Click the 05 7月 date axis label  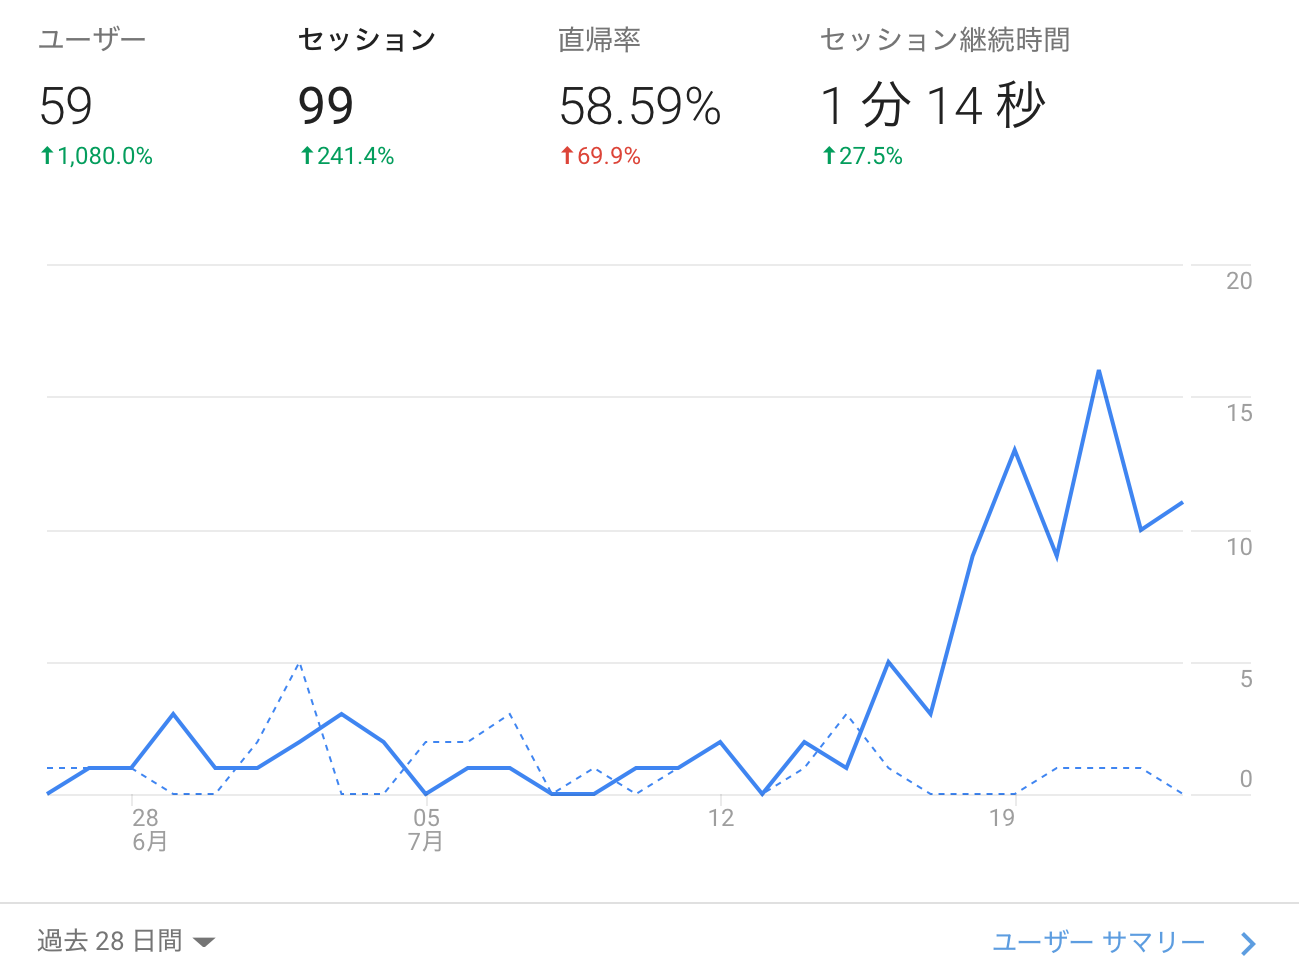click(x=426, y=829)
